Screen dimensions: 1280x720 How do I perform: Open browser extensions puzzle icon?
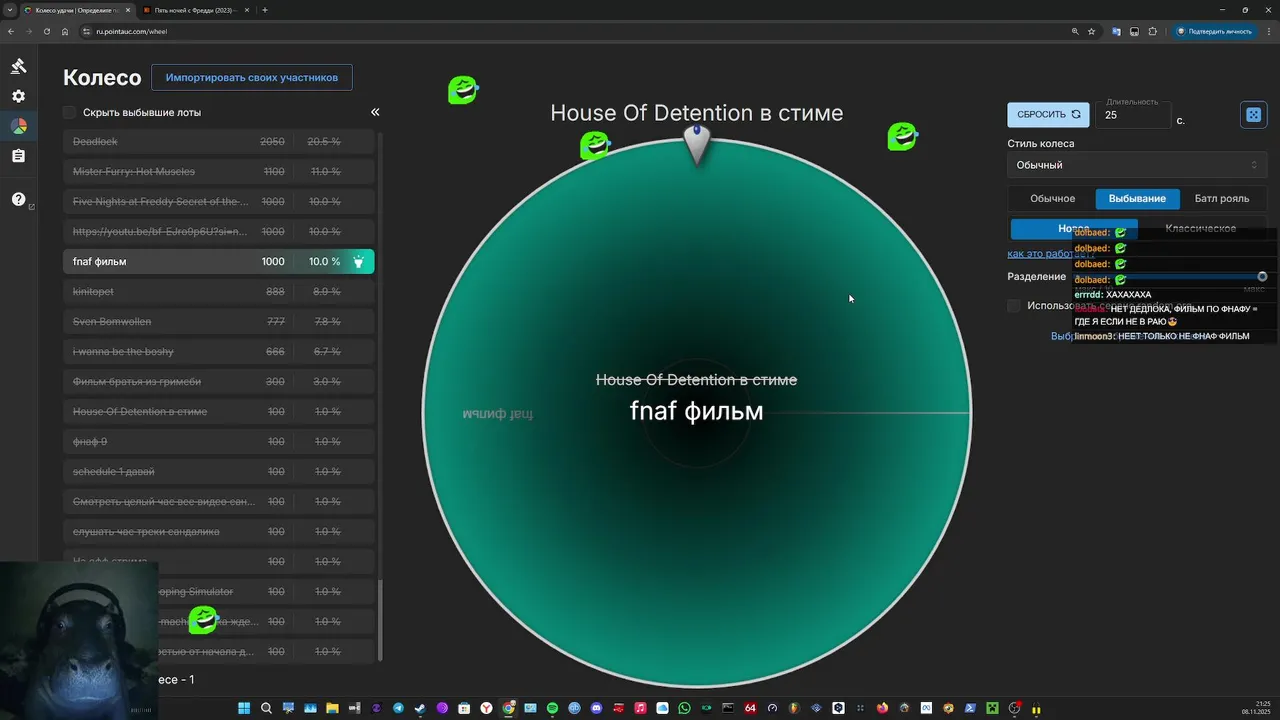[x=1153, y=31]
